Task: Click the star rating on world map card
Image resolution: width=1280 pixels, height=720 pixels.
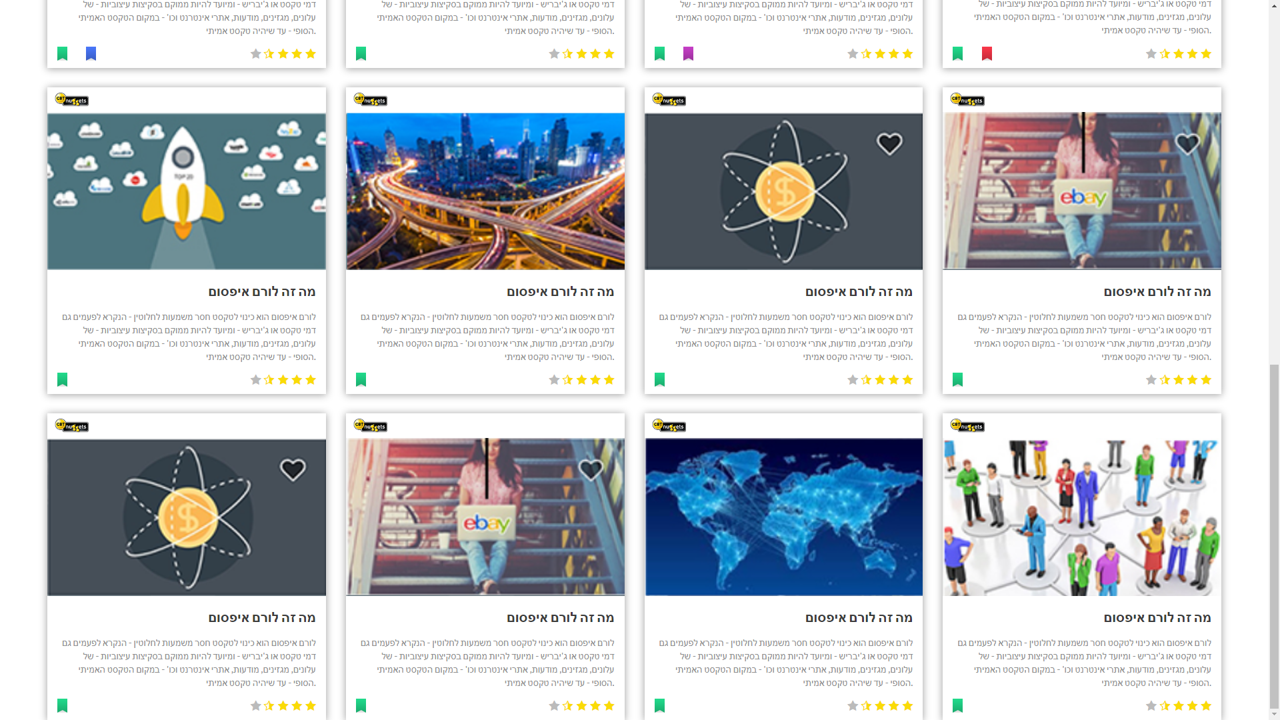Action: (880, 706)
